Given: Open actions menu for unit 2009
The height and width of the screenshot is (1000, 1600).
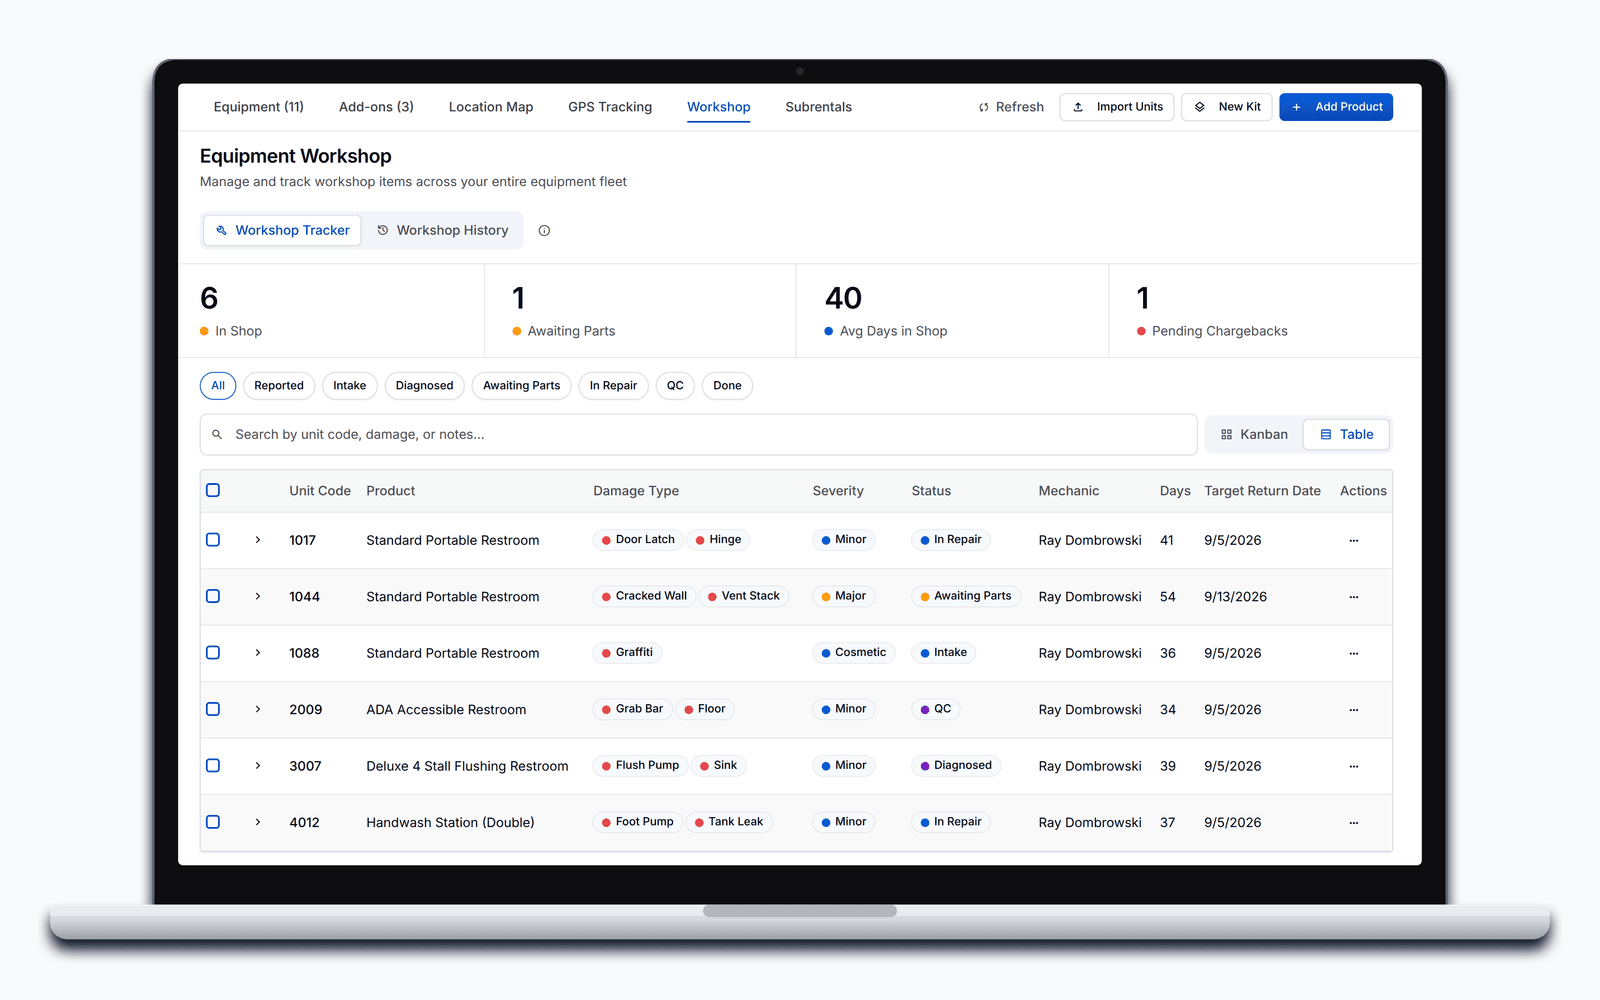Looking at the screenshot, I should [1353, 710].
